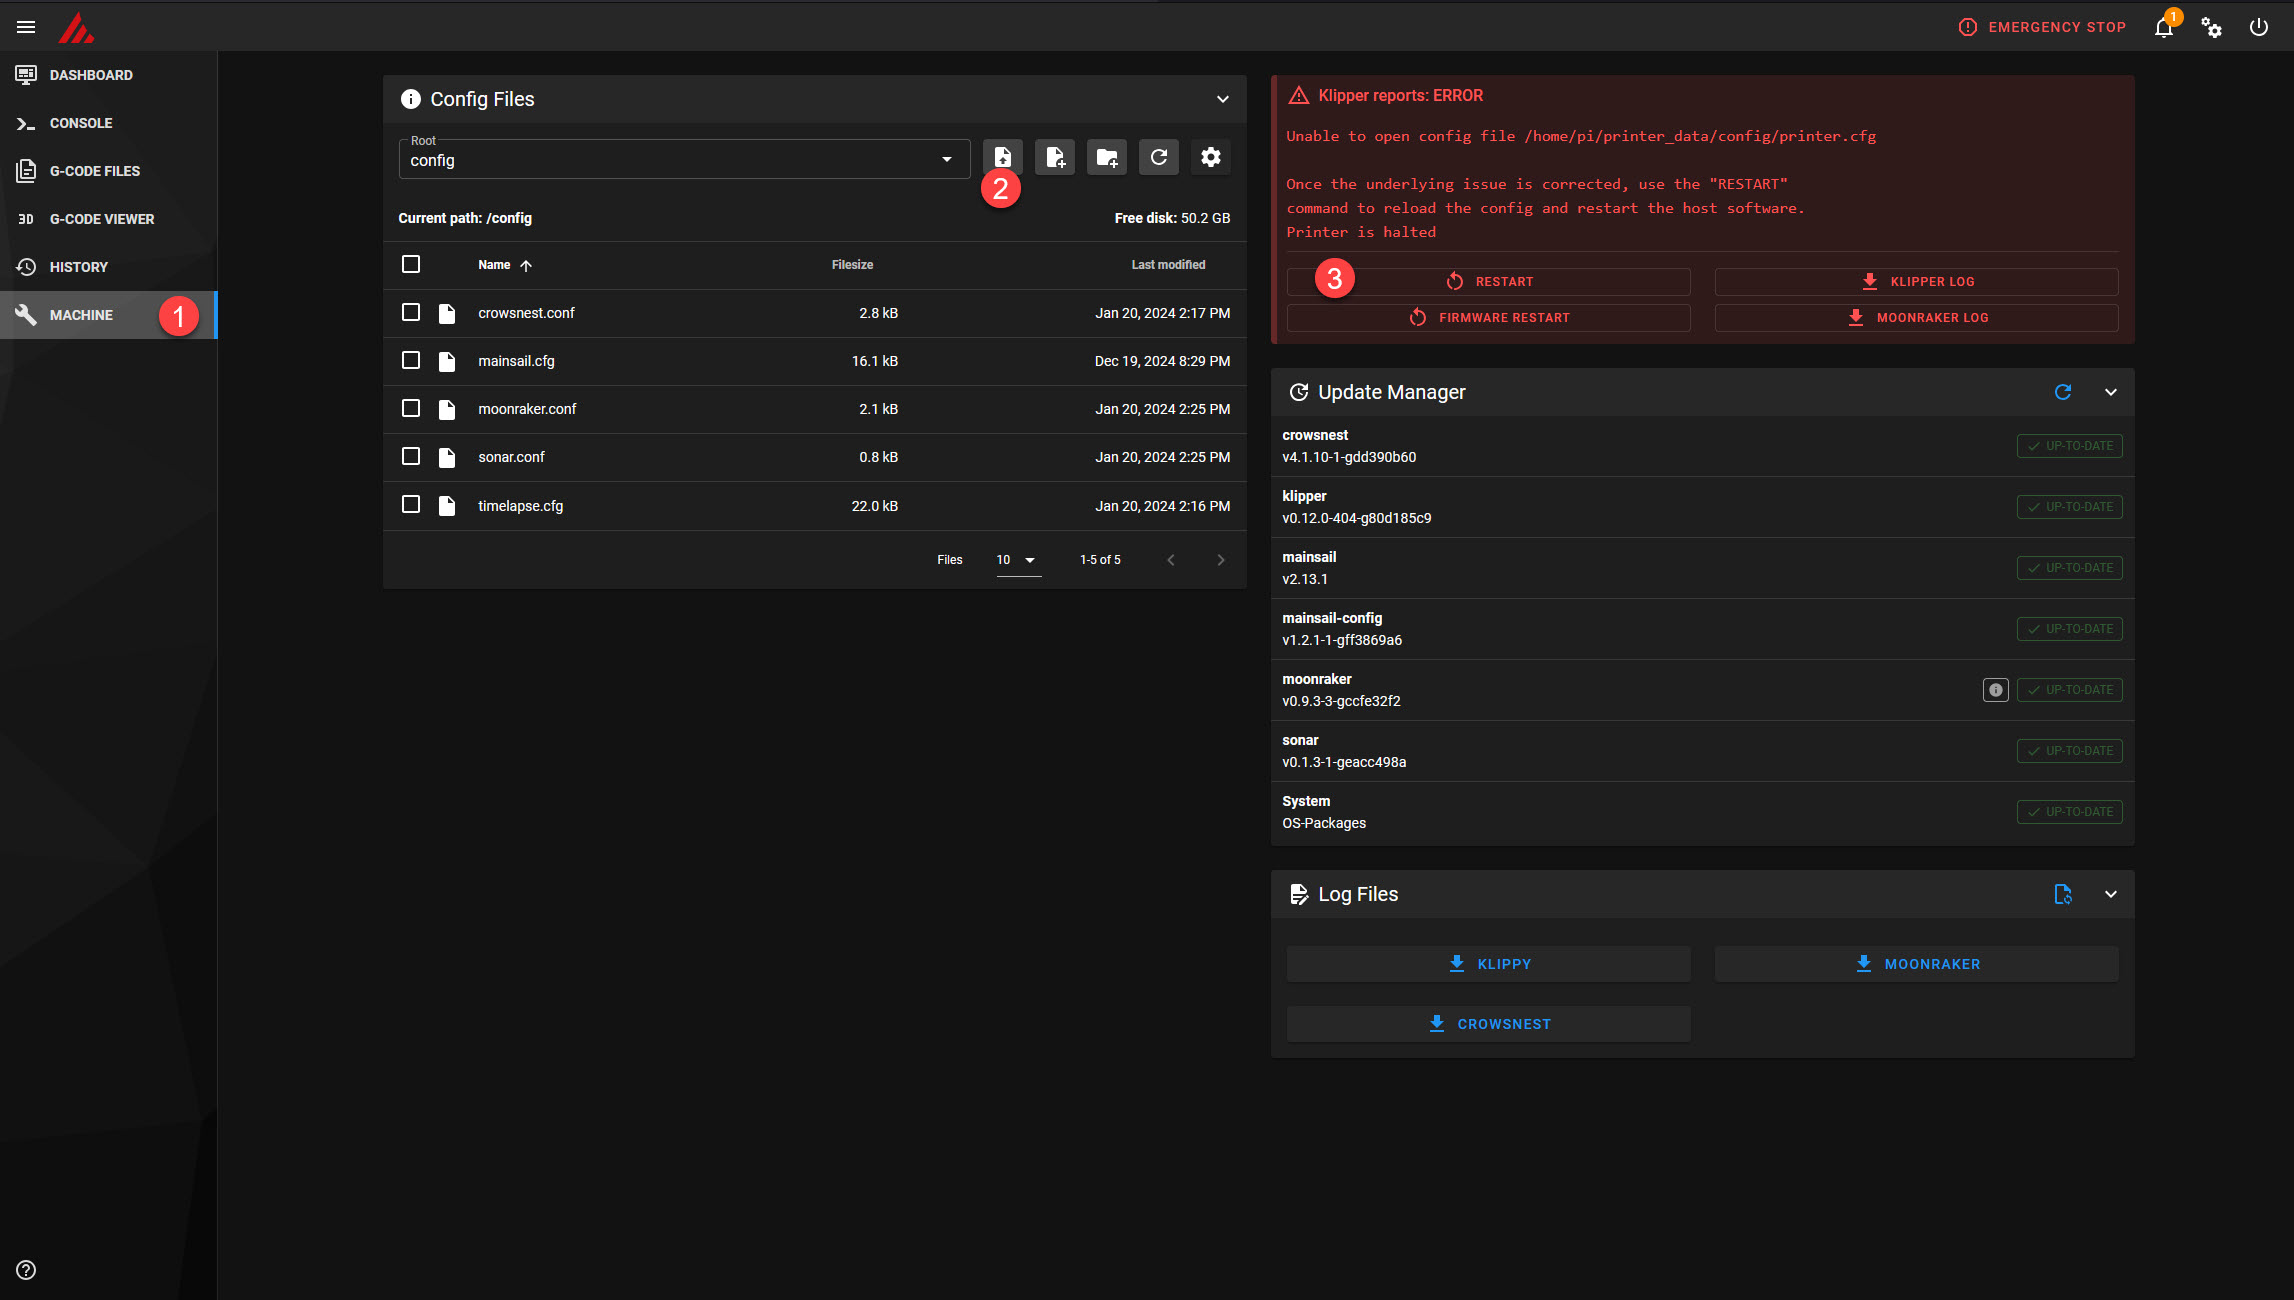Collapse the Update Manager panel
The image size is (2294, 1300).
coord(2110,392)
